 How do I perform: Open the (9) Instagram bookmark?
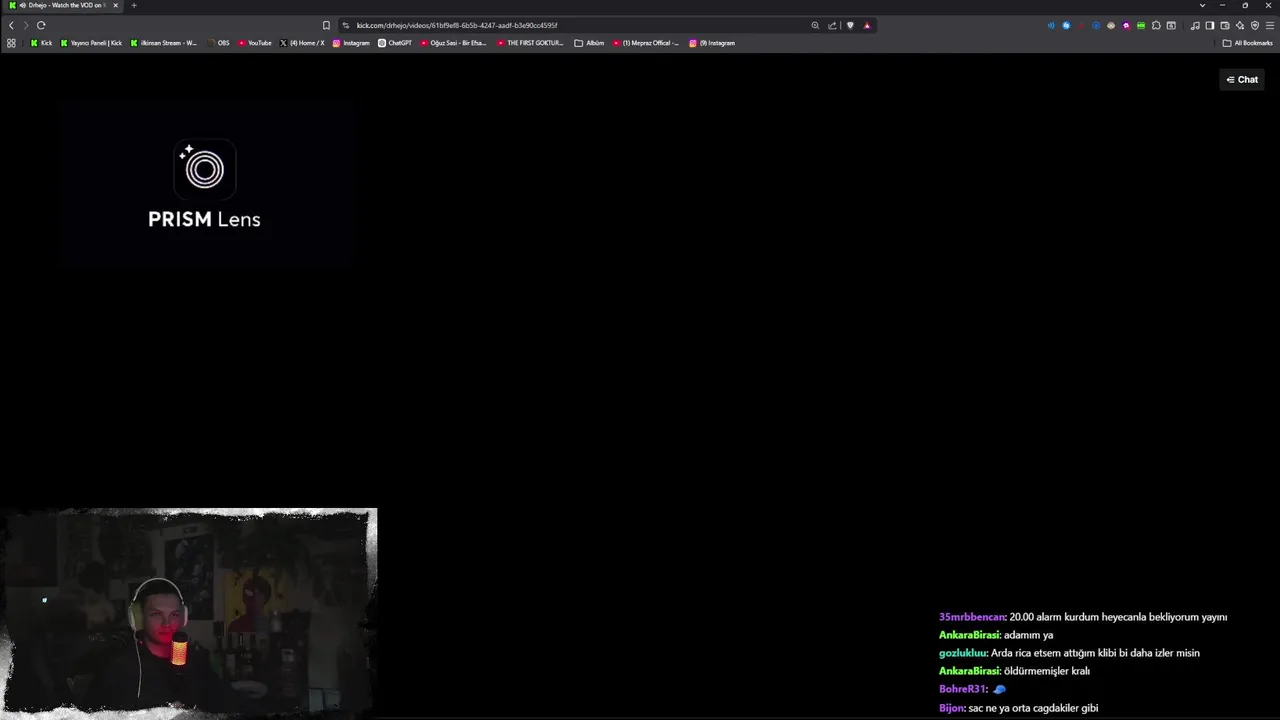click(712, 43)
